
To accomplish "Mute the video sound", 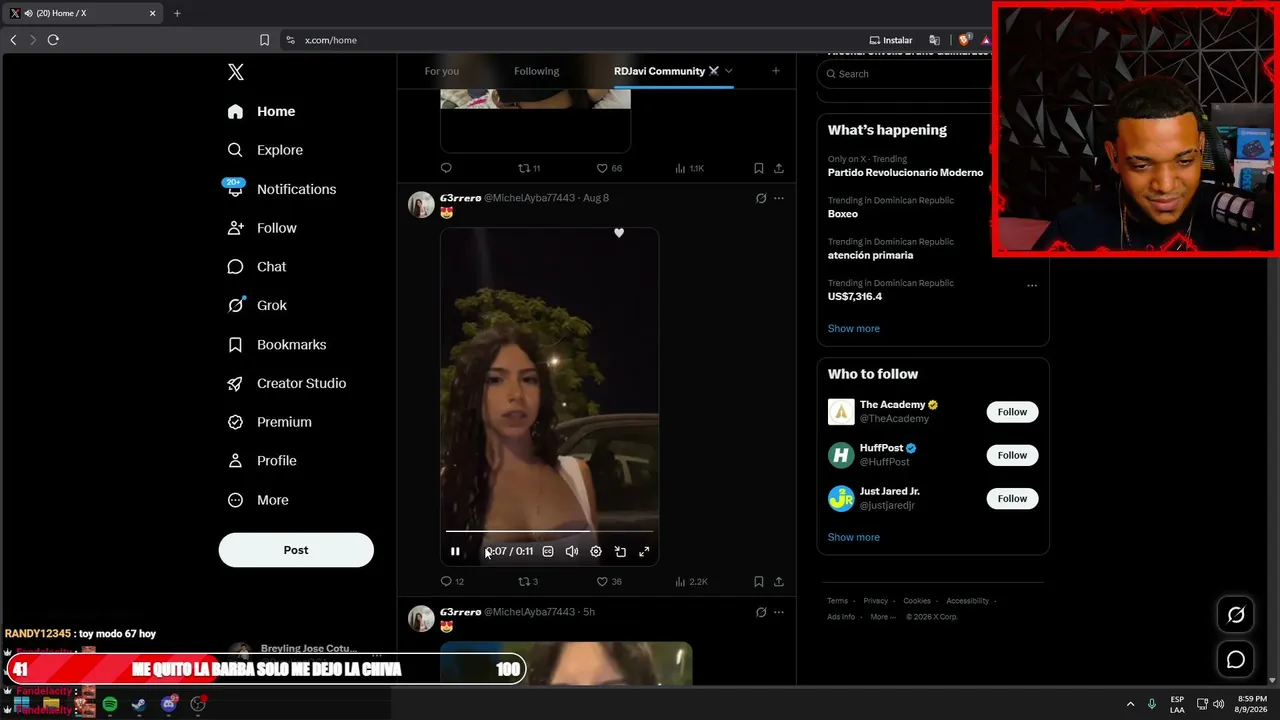I will pyautogui.click(x=572, y=551).
